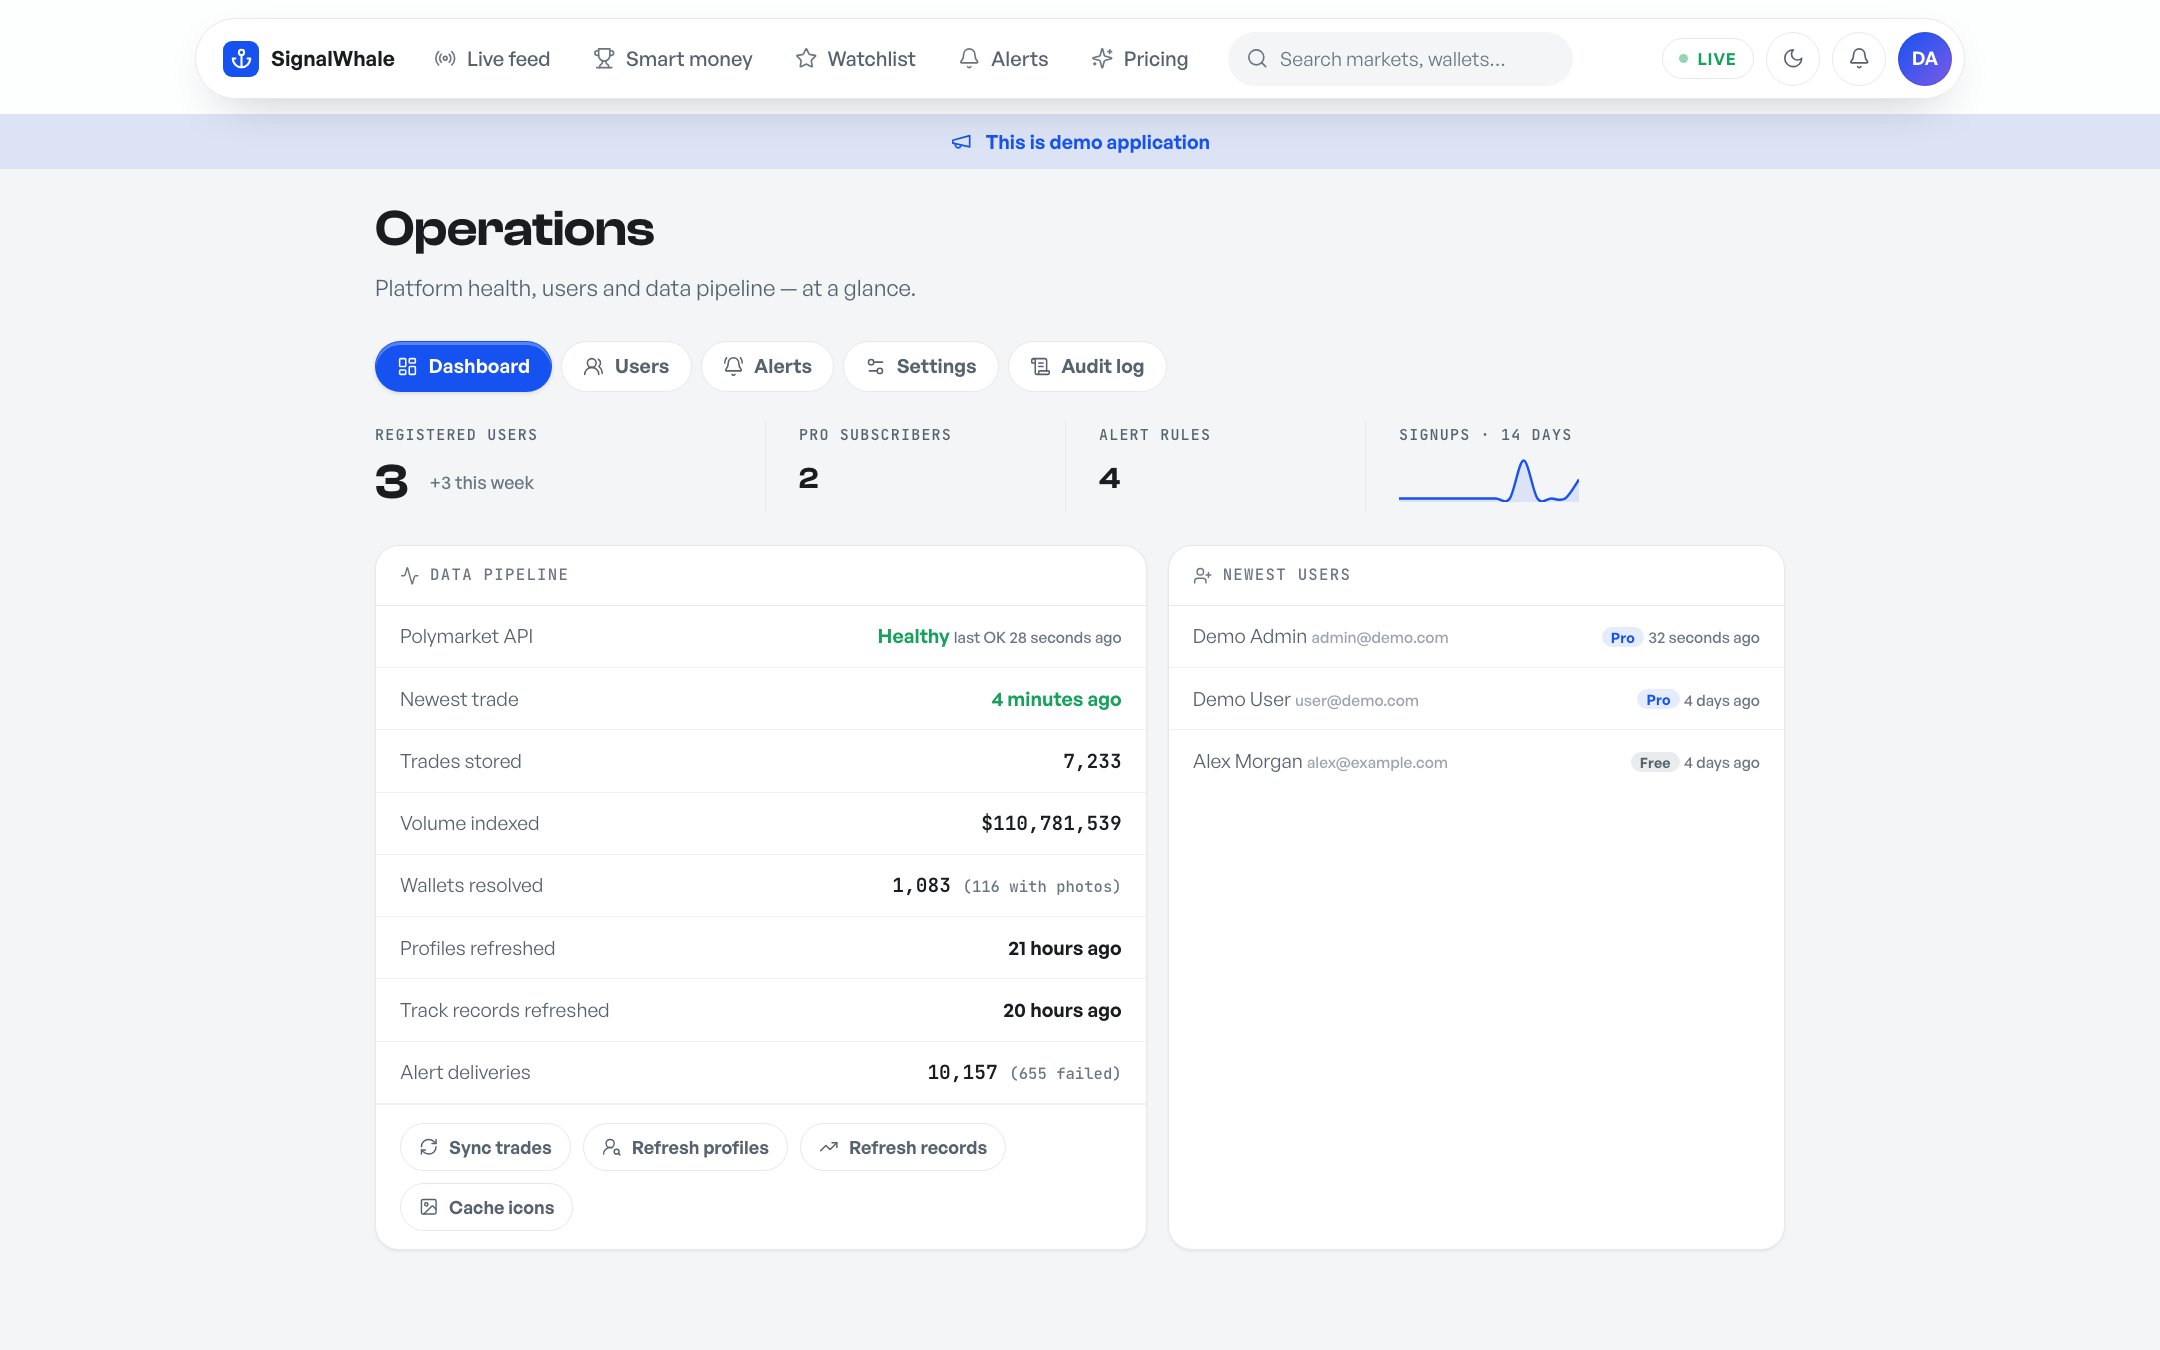Click the Dashboard grid icon
Viewport: 2160px width, 1350px height.
407,367
